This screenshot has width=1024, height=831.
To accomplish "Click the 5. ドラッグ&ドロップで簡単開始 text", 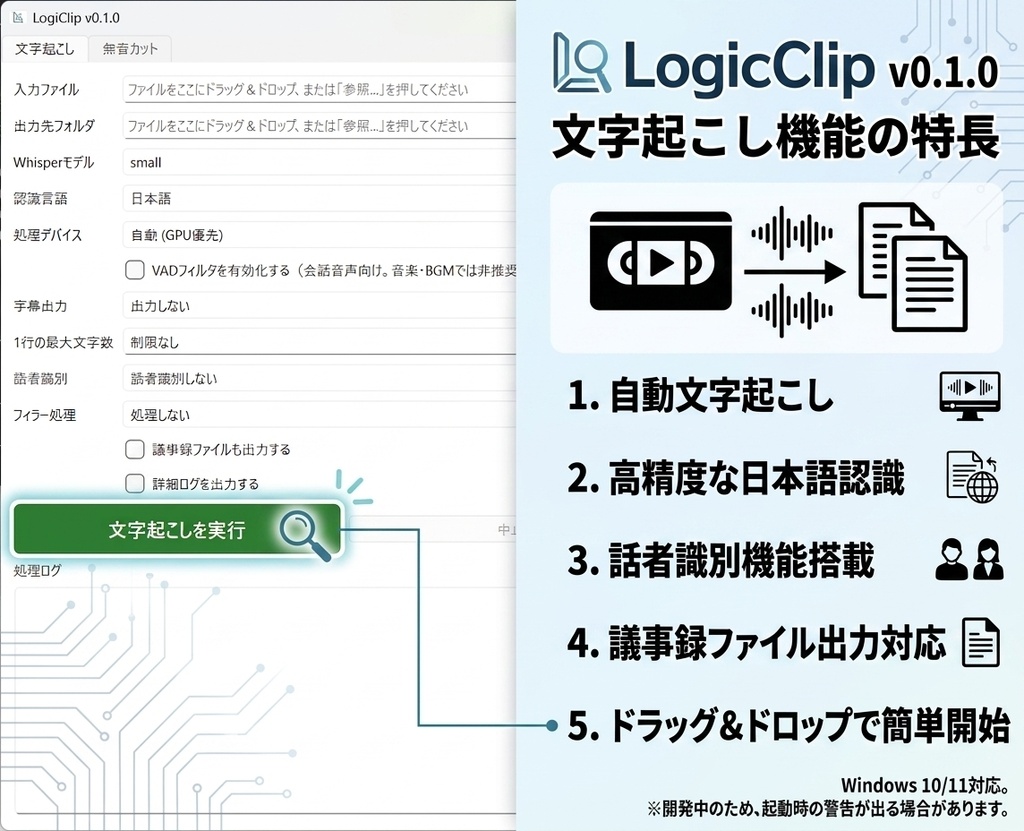I will (789, 725).
